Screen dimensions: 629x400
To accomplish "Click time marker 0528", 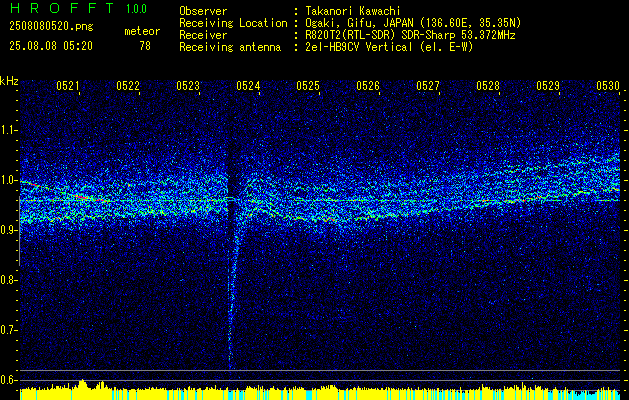I will pyautogui.click(x=488, y=85).
